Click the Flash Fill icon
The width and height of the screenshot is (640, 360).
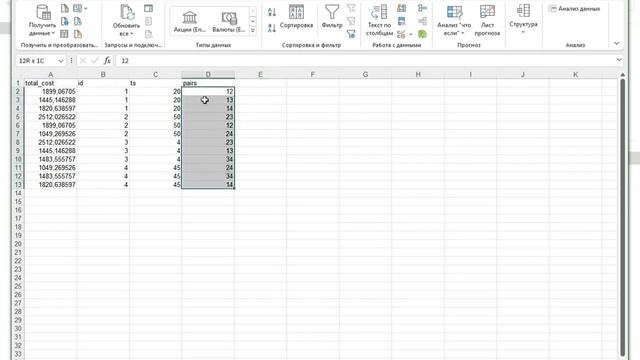pyautogui.click(x=402, y=8)
